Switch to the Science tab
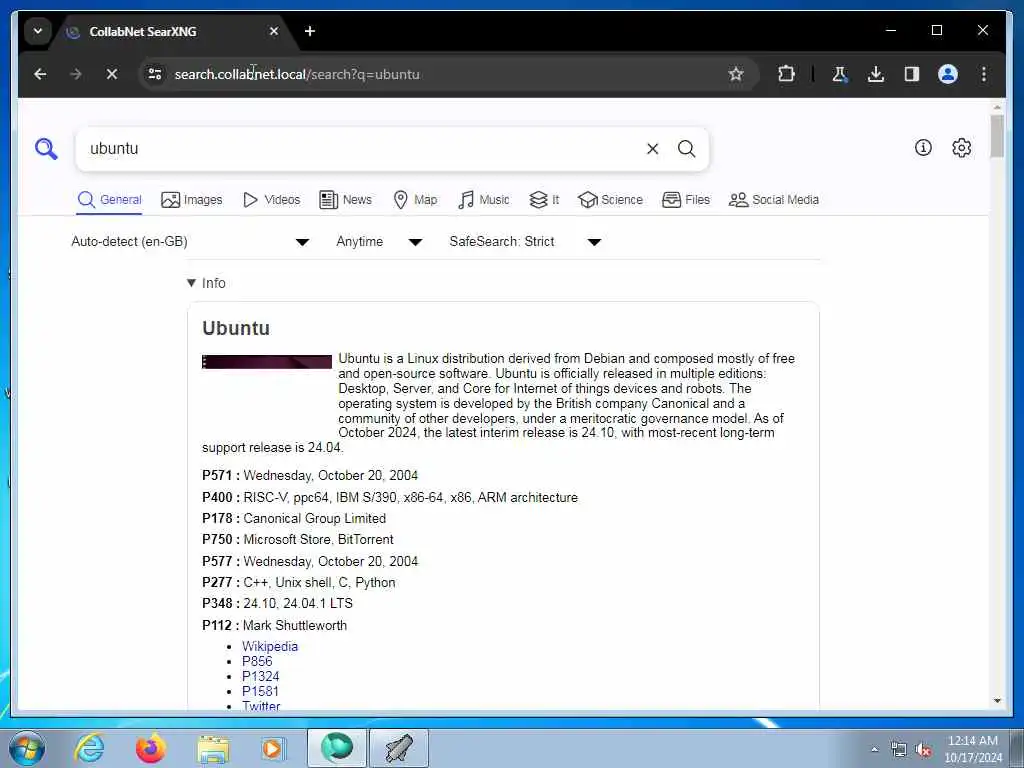The width and height of the screenshot is (1024, 768). coord(611,200)
